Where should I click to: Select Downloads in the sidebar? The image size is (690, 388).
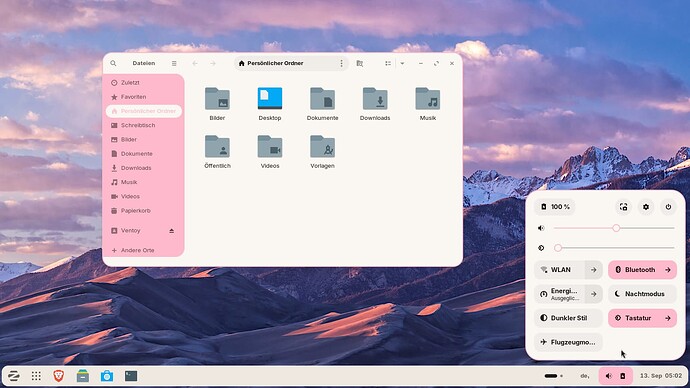pyautogui.click(x=143, y=168)
